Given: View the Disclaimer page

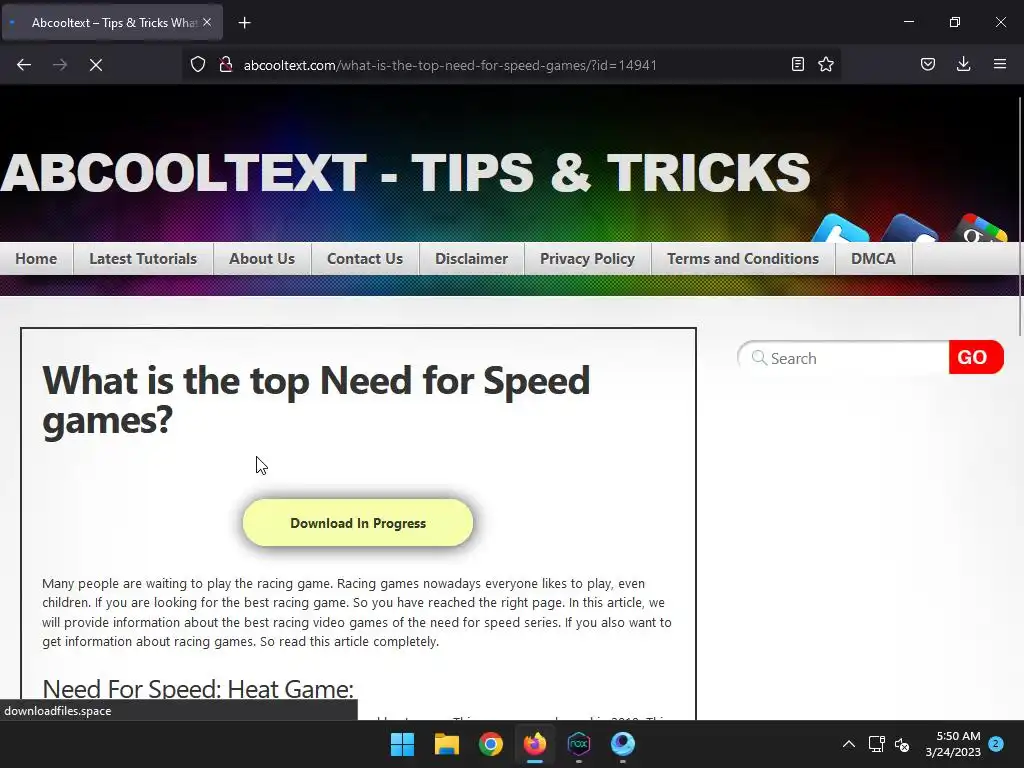Looking at the screenshot, I should pos(472,259).
